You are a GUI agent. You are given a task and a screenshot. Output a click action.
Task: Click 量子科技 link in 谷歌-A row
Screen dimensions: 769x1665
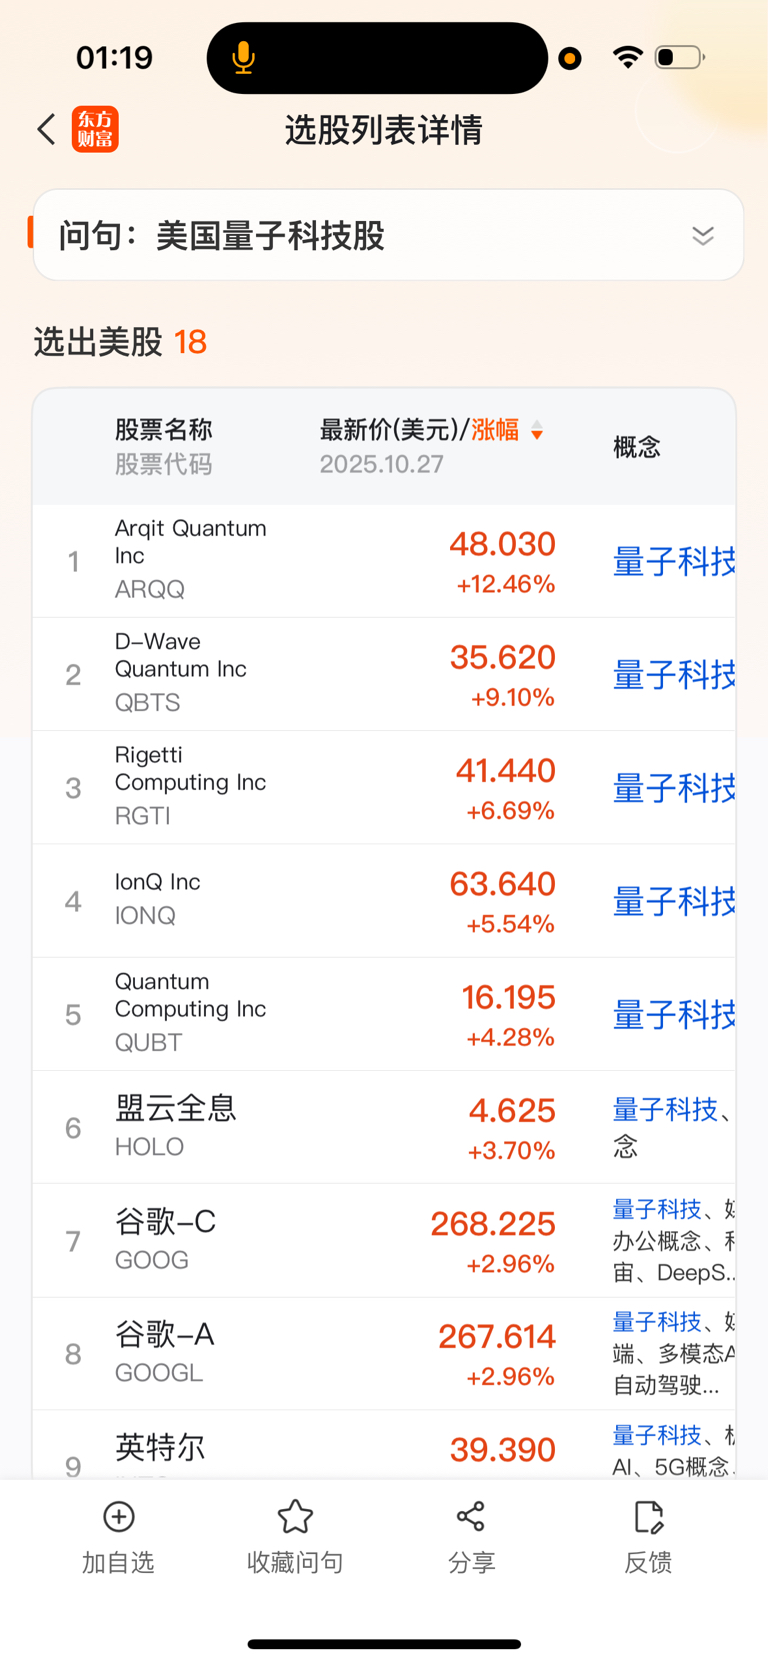click(657, 1322)
